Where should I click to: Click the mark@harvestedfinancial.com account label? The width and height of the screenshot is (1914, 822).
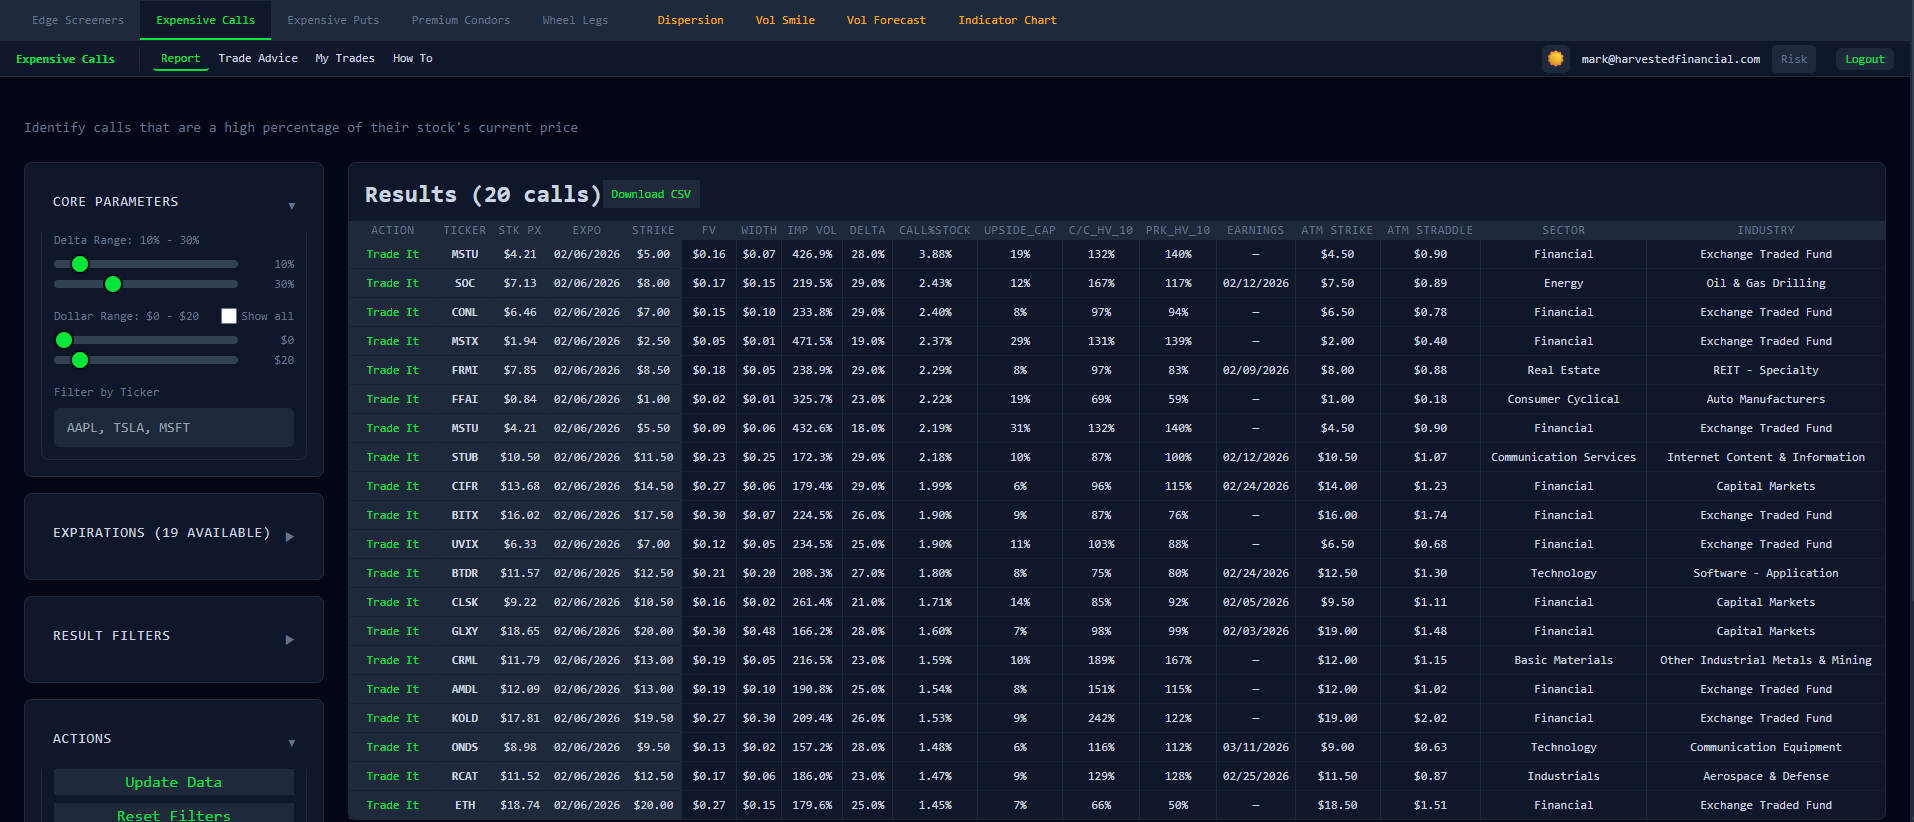tap(1670, 59)
